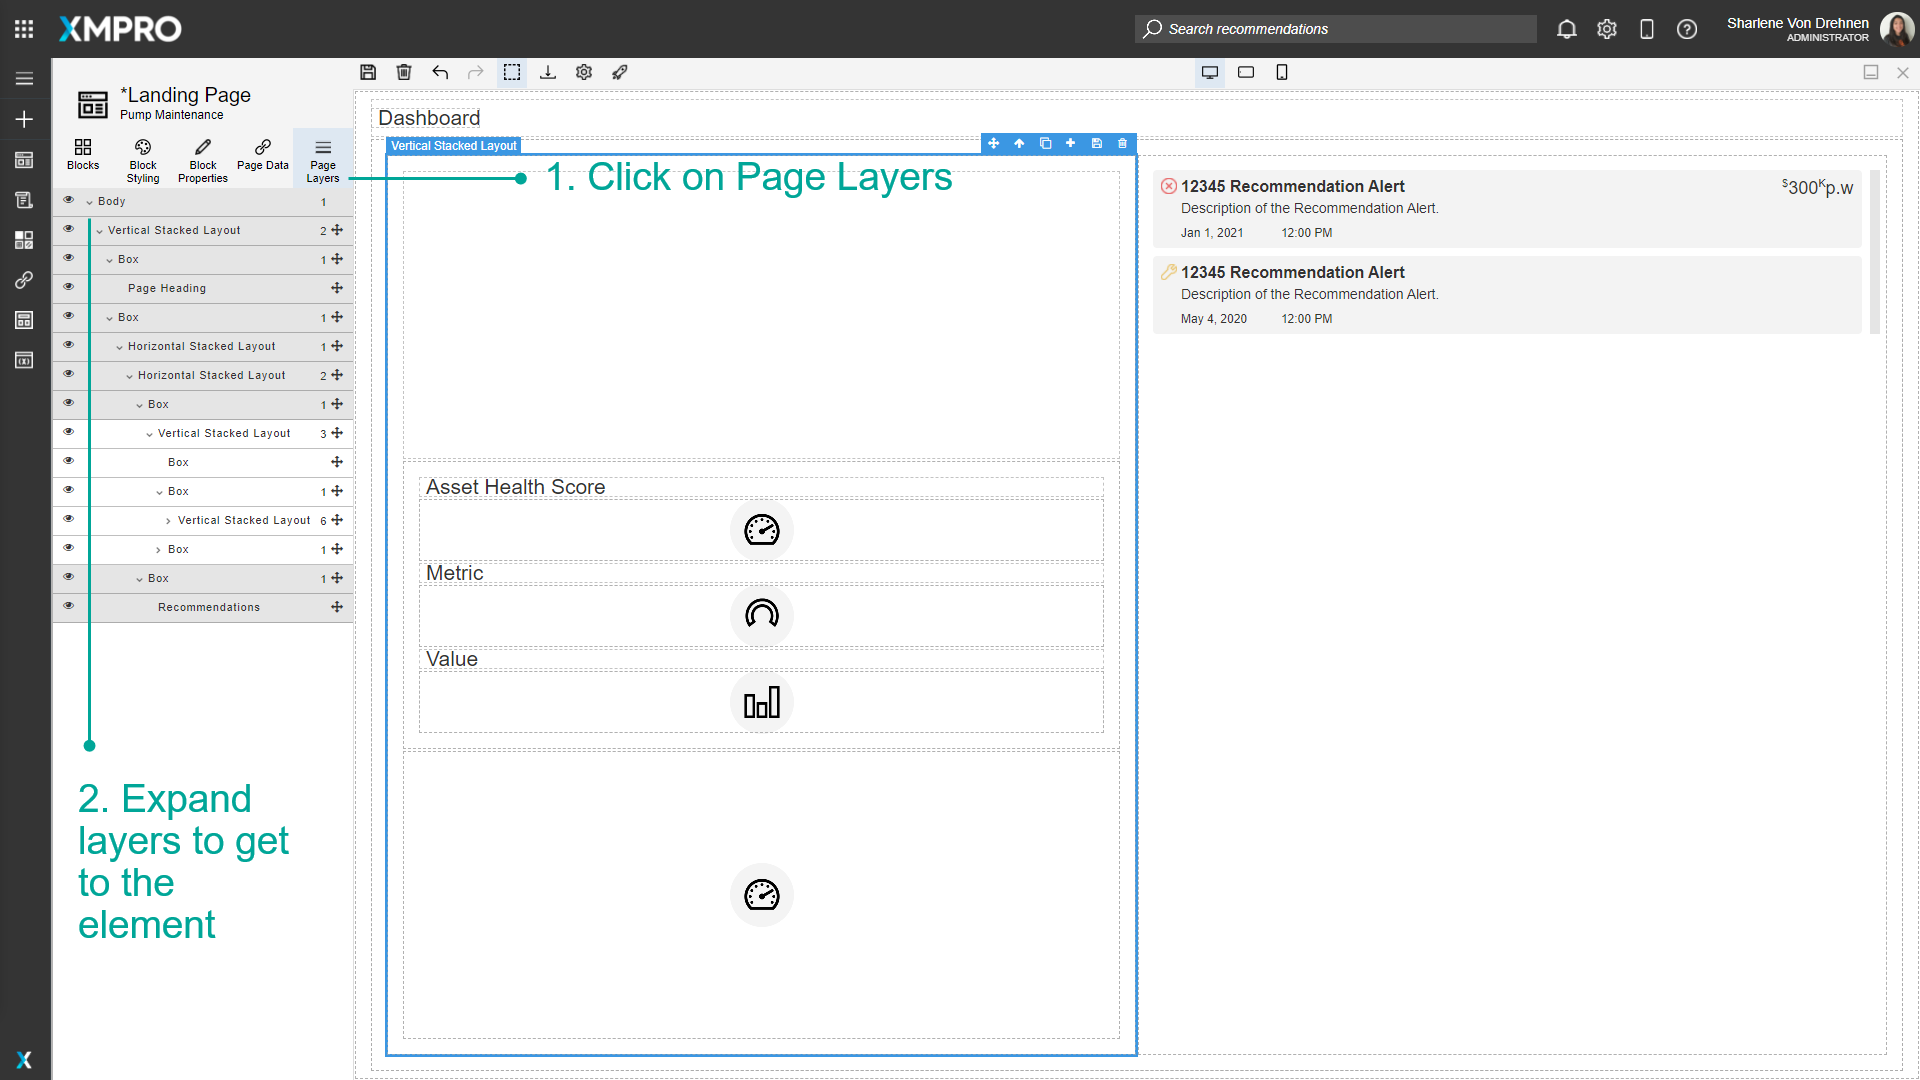The height and width of the screenshot is (1080, 1920).
Task: Collapse the Body tree item
Action: pyautogui.click(x=91, y=200)
